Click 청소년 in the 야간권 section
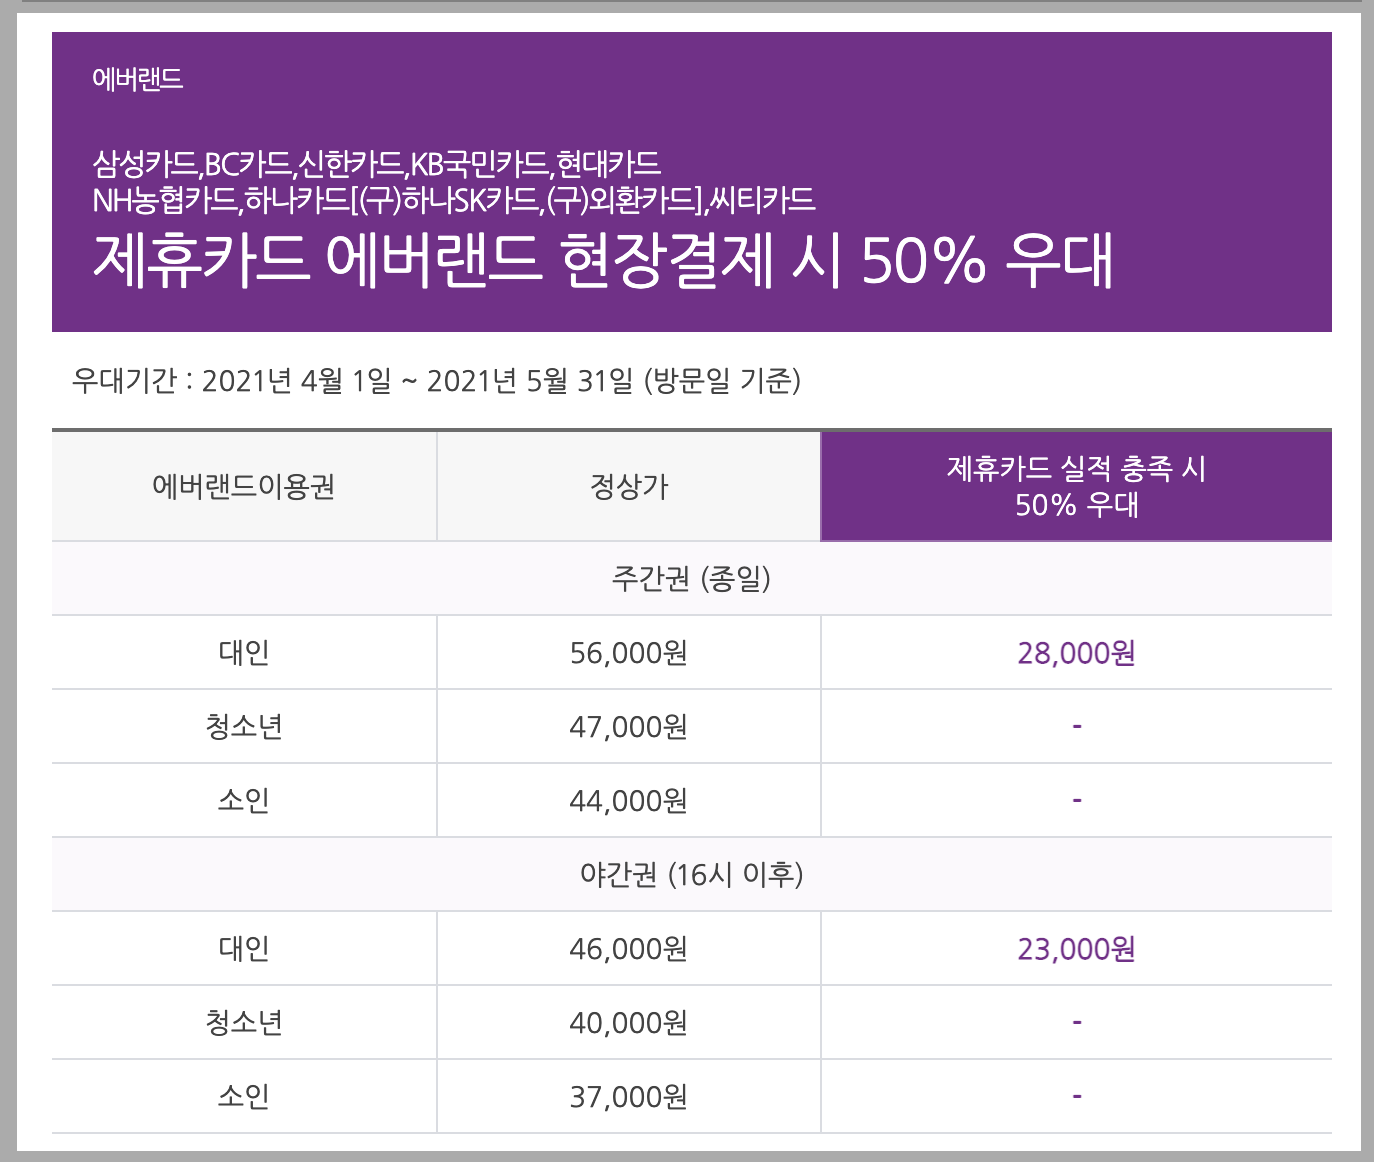This screenshot has width=1374, height=1162. [x=244, y=1023]
